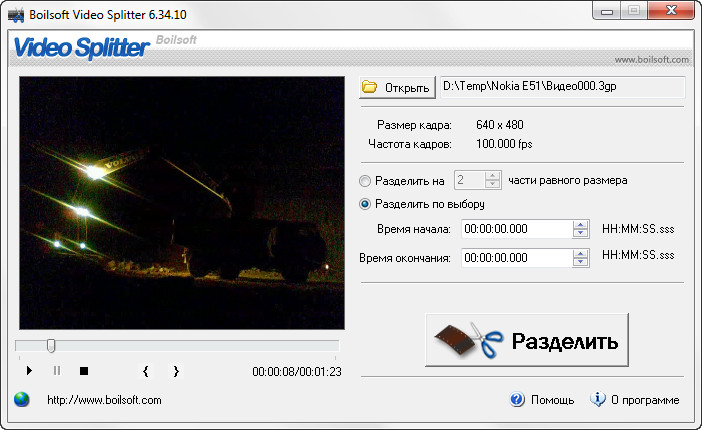Select Разделить по выбору radio button
702x430 pixels.
[x=365, y=204]
